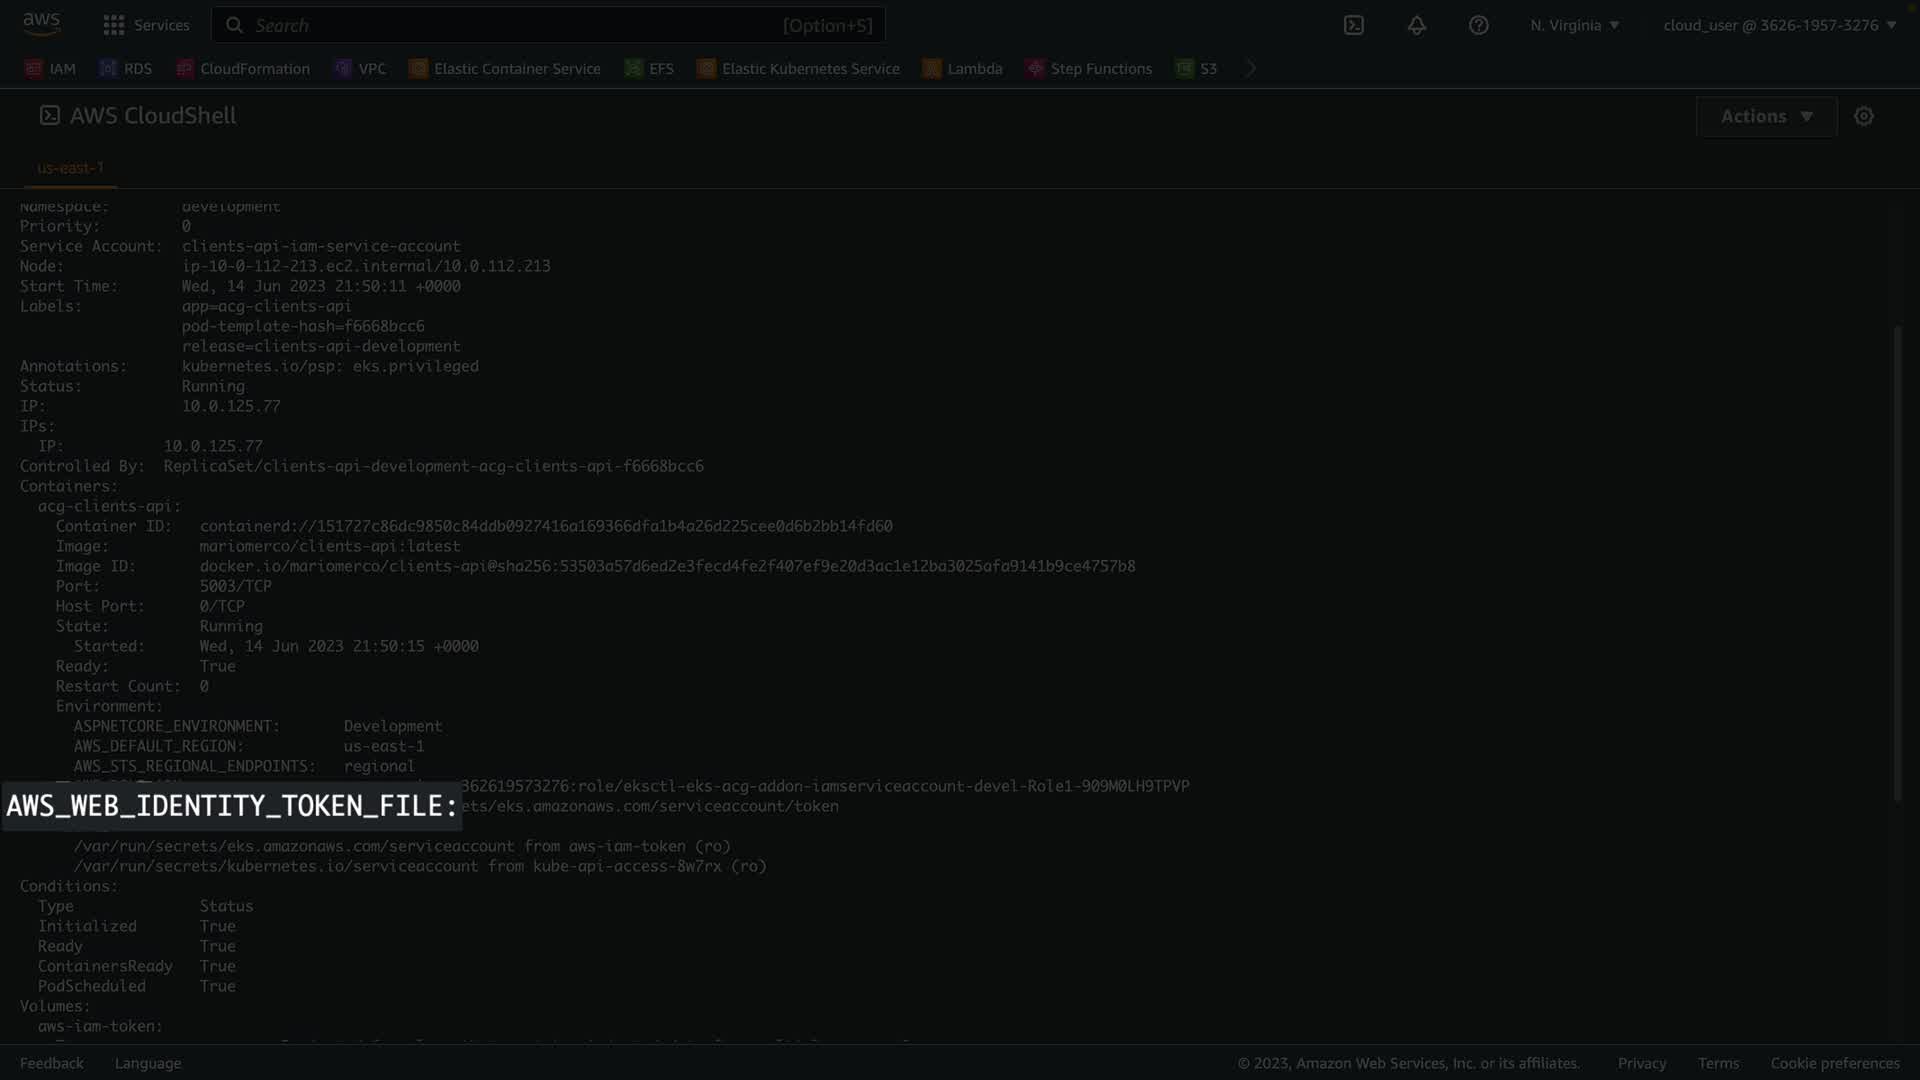This screenshot has height=1080, width=1920.
Task: Open the IAM shortcut in favorites bar
Action: point(50,68)
